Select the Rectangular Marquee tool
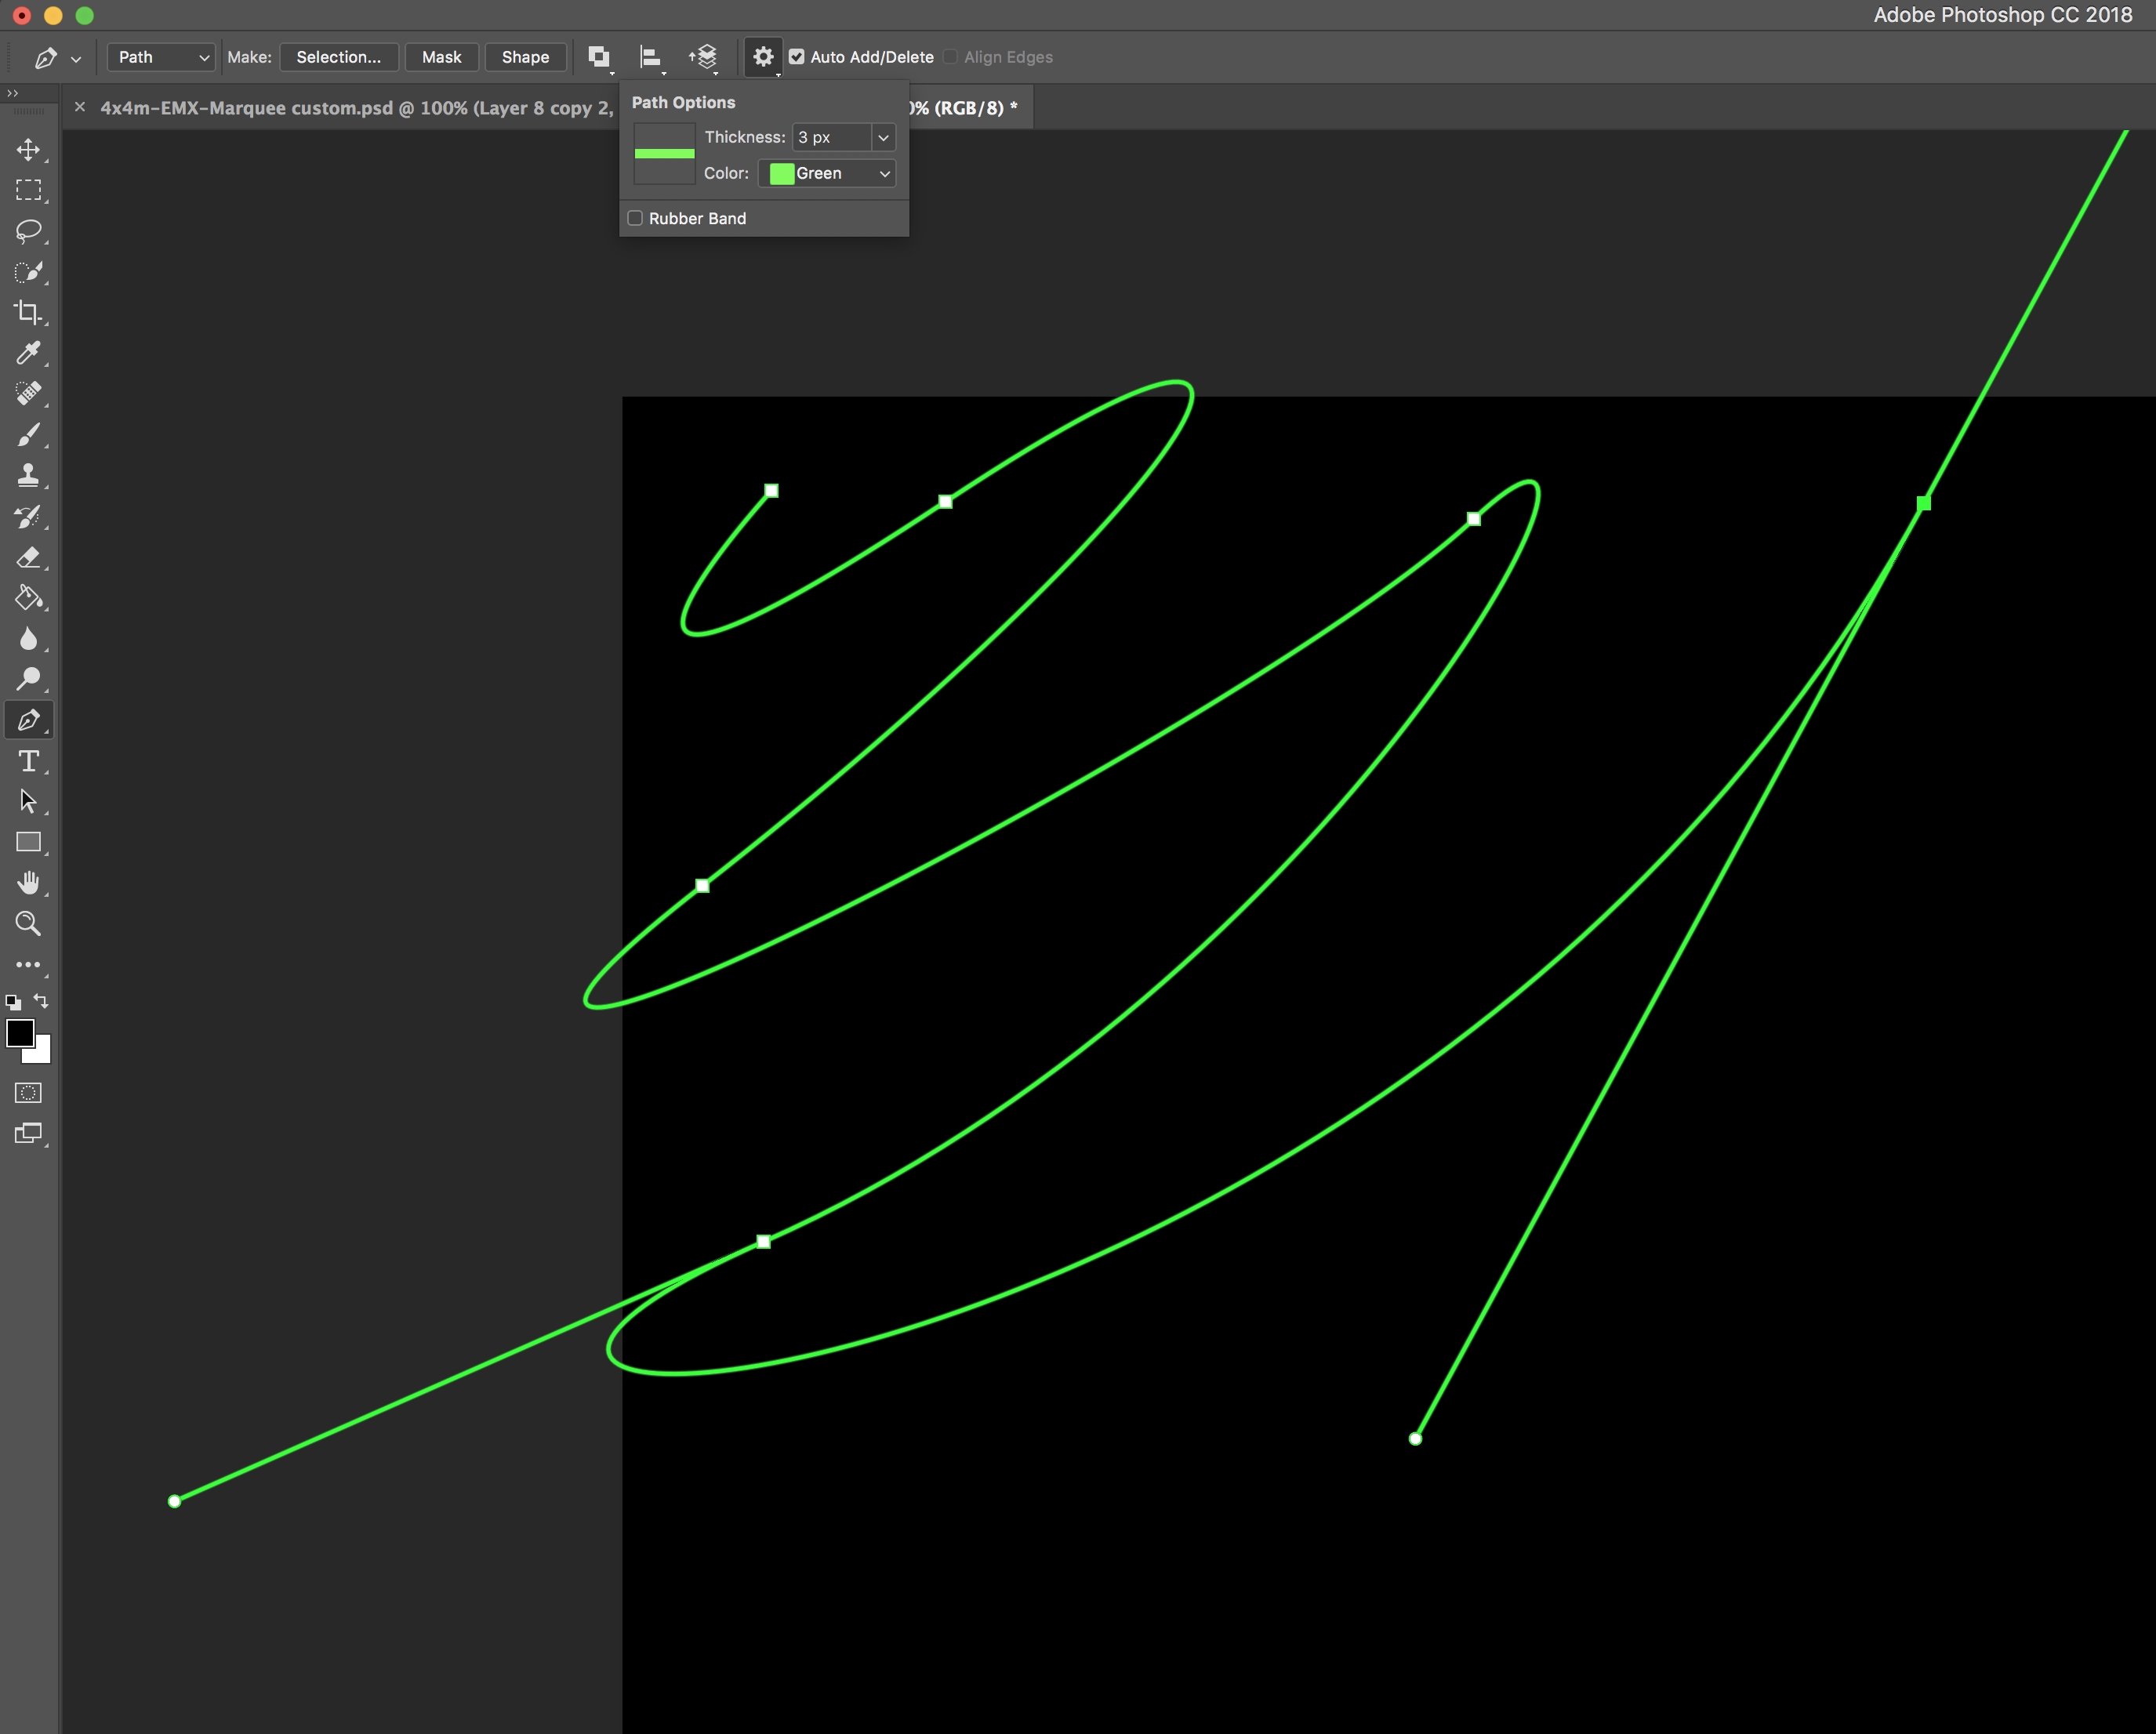The image size is (2156, 1734). click(28, 190)
